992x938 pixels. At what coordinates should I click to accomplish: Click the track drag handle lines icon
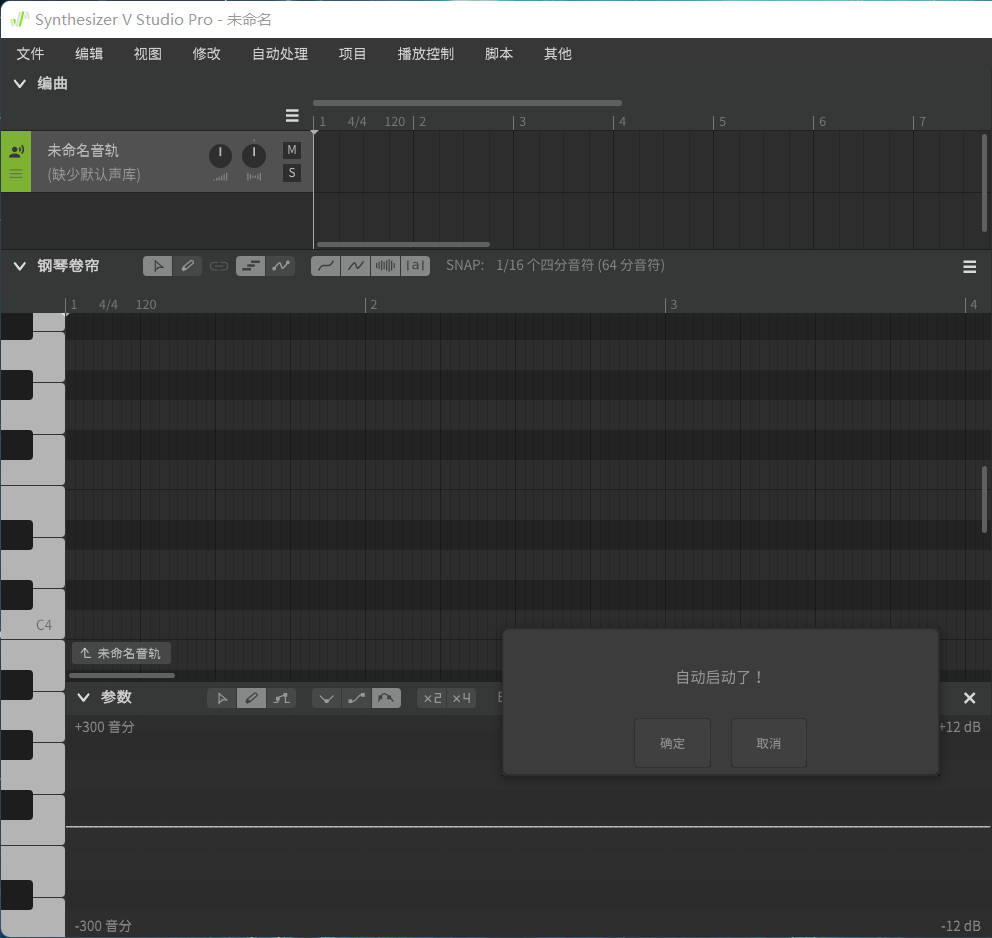[x=16, y=173]
